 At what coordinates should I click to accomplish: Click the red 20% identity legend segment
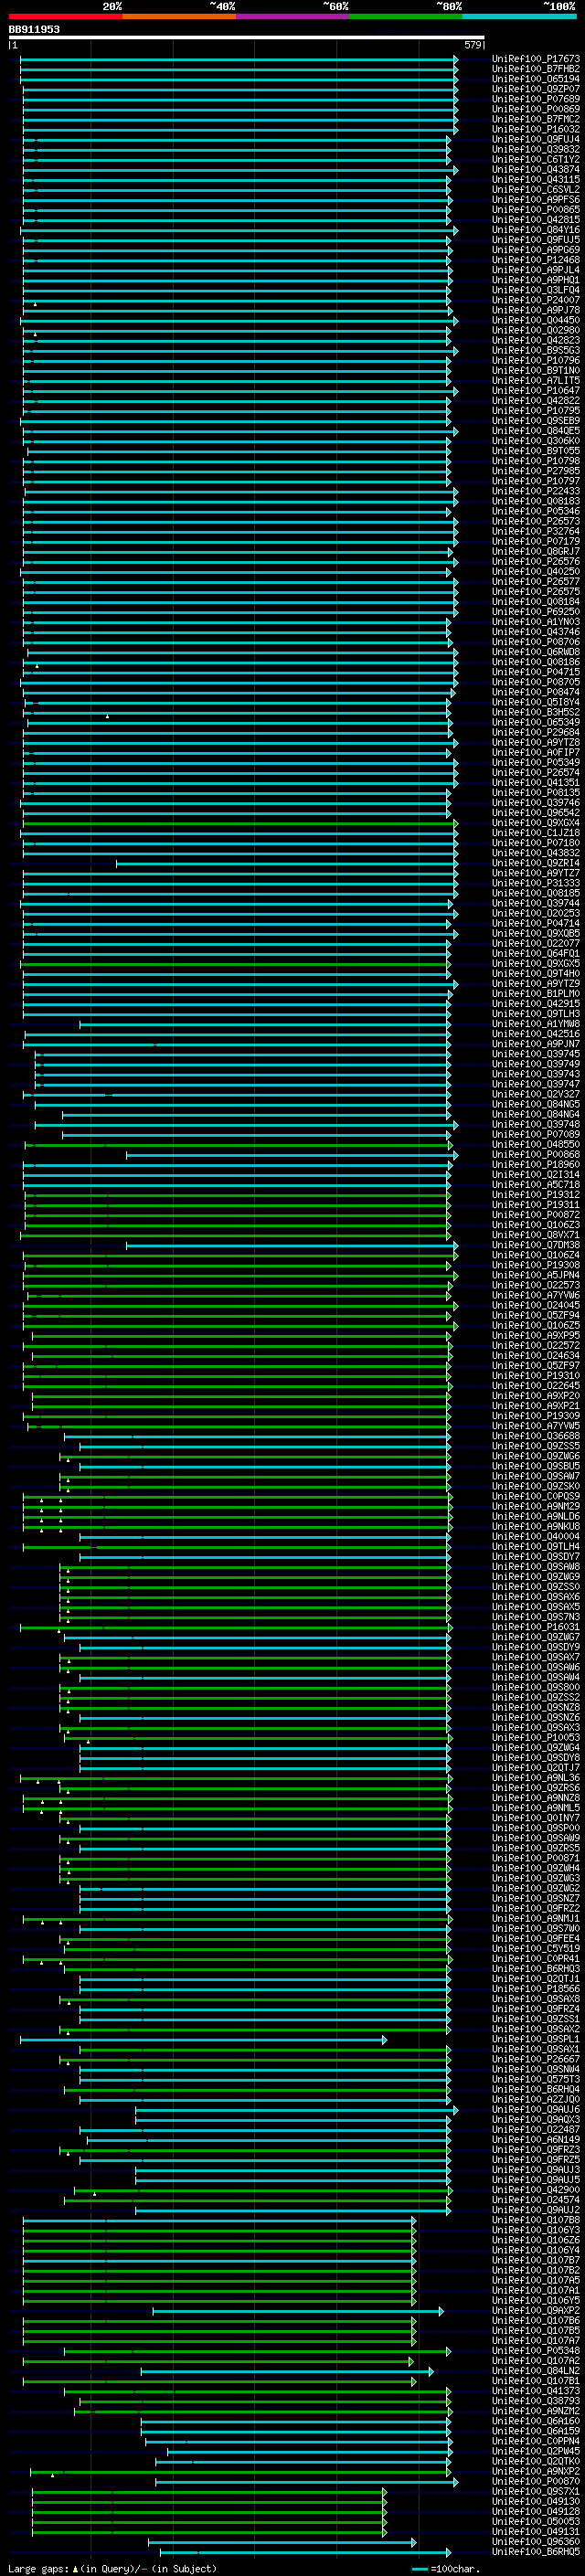click(65, 16)
